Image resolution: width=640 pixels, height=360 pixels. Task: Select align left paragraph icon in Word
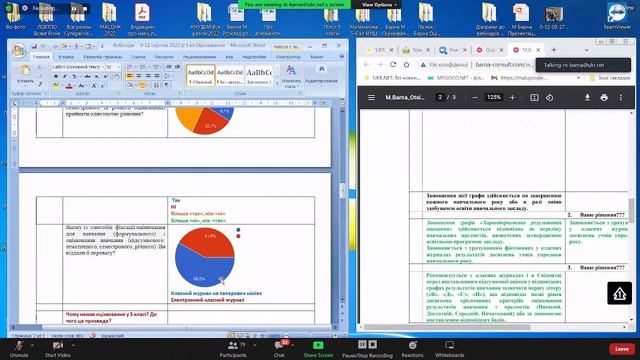coord(129,76)
